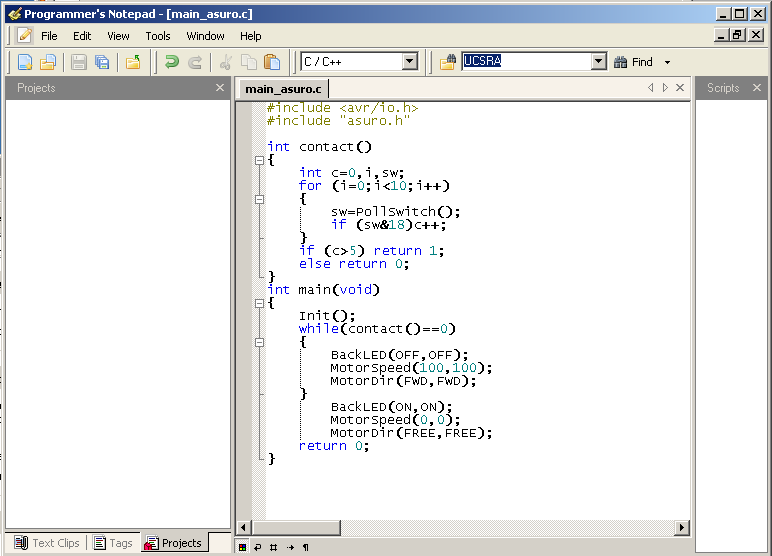Click the Paste clipboard icon
This screenshot has height=556, width=772.
pos(272,62)
